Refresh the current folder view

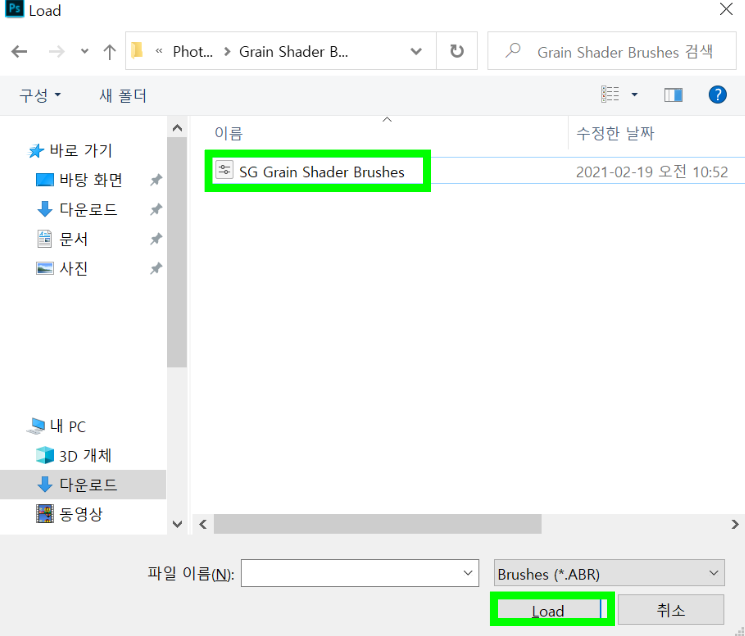pyautogui.click(x=457, y=51)
